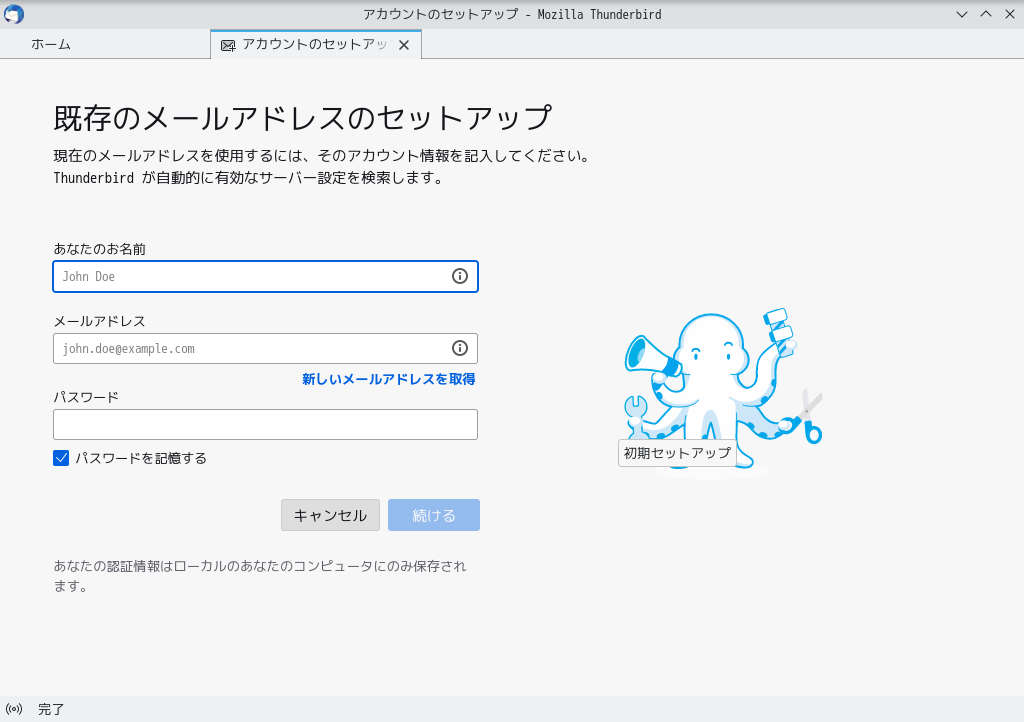The image size is (1024, 722).
Task: Open the 新しいメールアドレスを取得 link
Action: [x=389, y=379]
